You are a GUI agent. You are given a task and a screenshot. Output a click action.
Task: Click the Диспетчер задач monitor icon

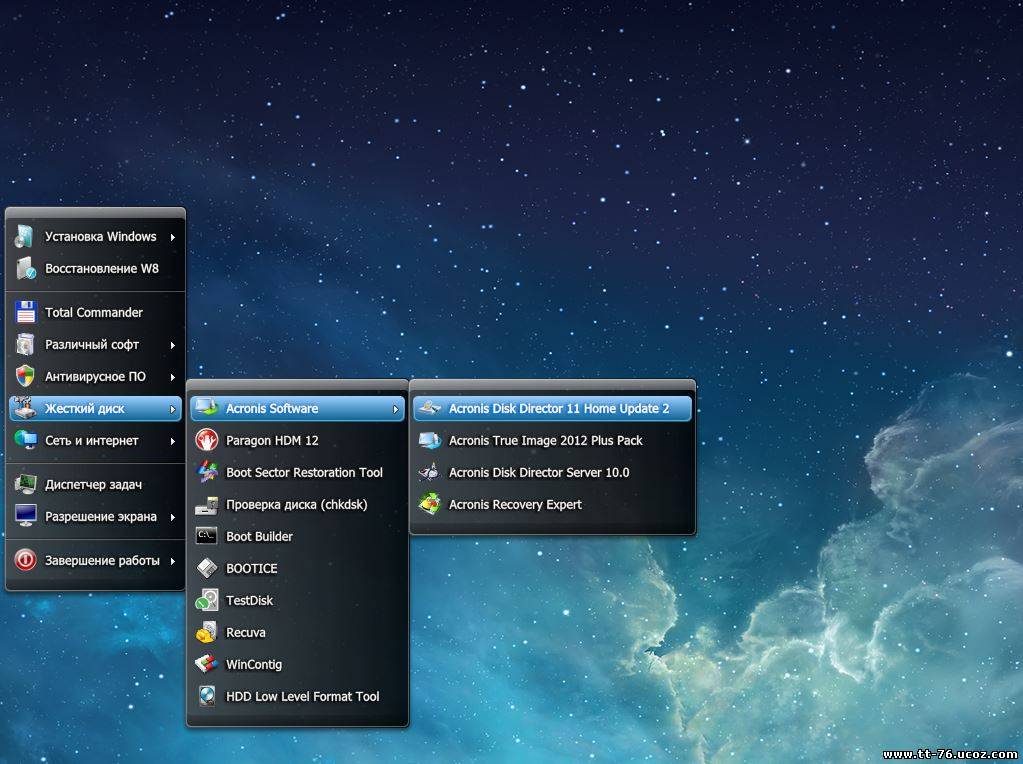(25, 484)
